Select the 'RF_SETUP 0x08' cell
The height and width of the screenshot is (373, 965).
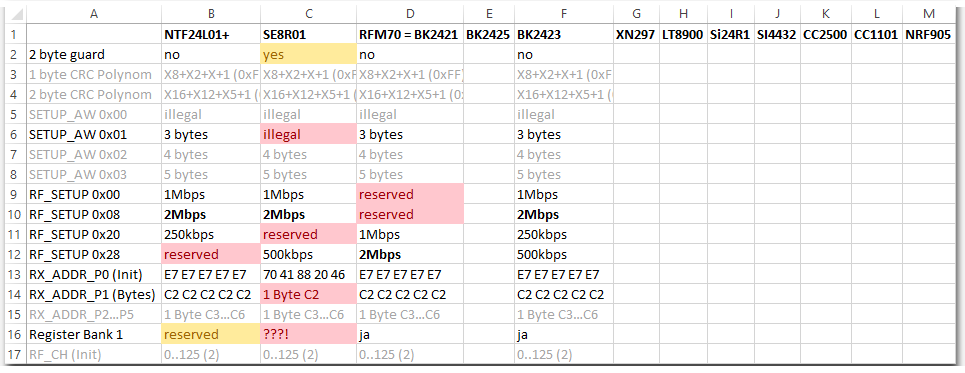coord(94,214)
